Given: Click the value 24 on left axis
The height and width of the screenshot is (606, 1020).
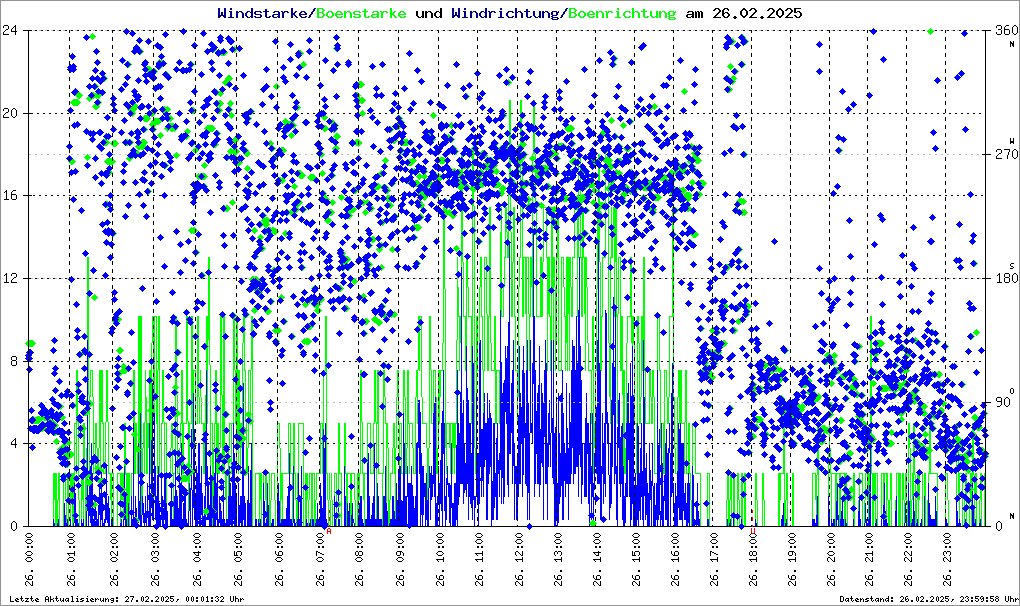Looking at the screenshot, I should [x=14, y=30].
